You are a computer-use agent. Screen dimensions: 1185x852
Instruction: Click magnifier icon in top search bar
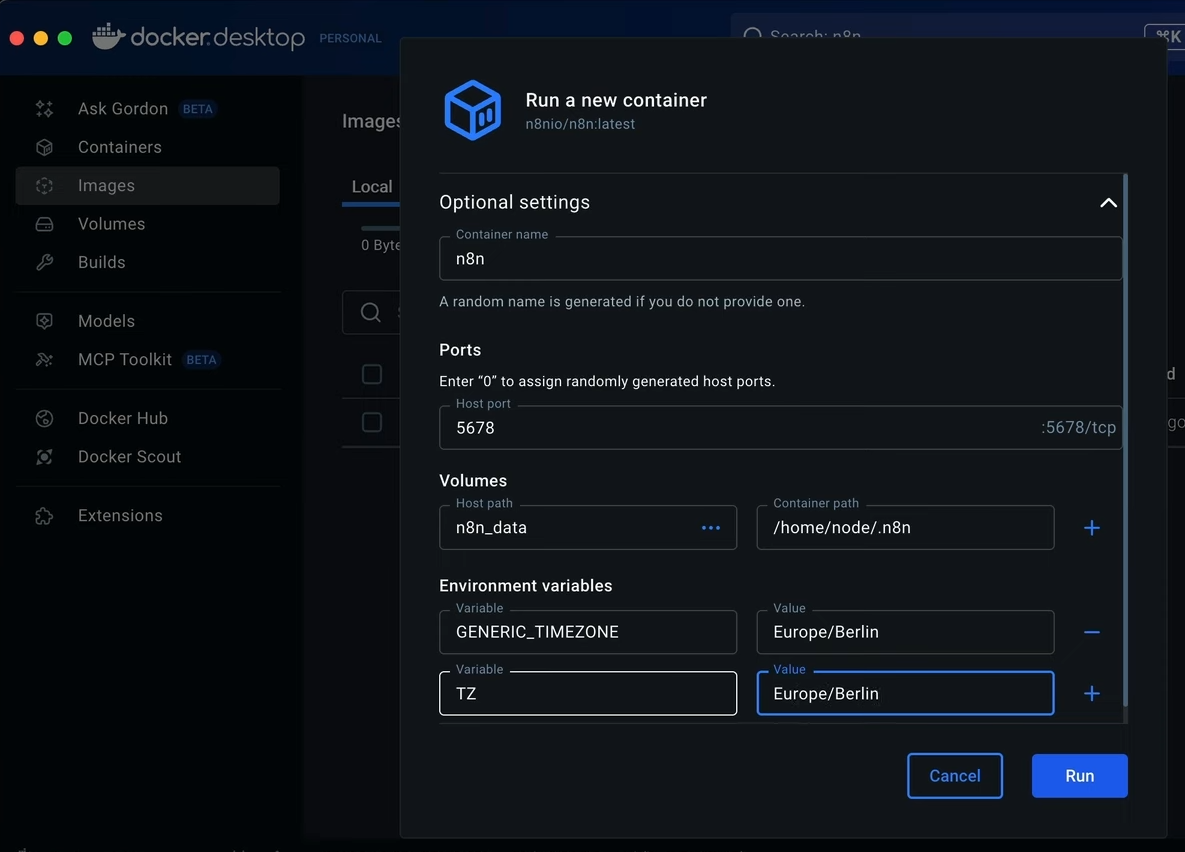752,36
